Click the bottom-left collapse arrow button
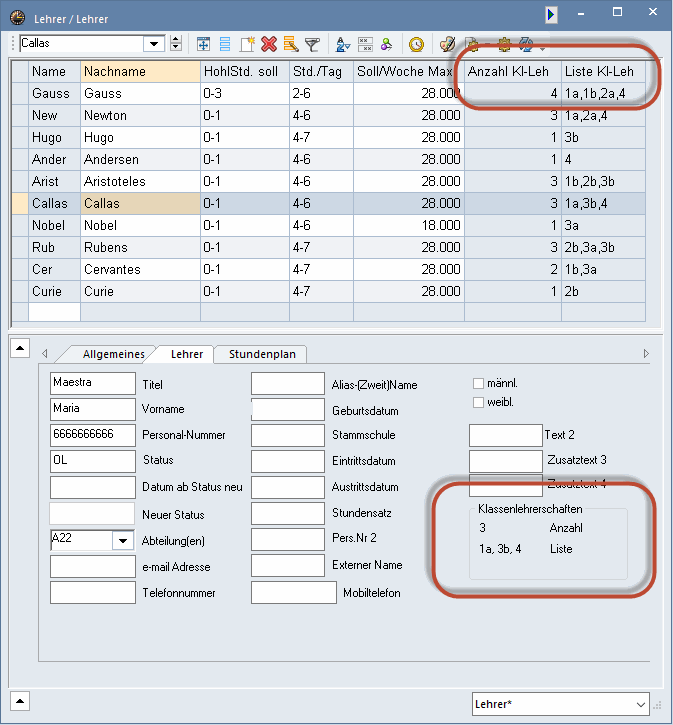The height and width of the screenshot is (725, 673). (20, 701)
